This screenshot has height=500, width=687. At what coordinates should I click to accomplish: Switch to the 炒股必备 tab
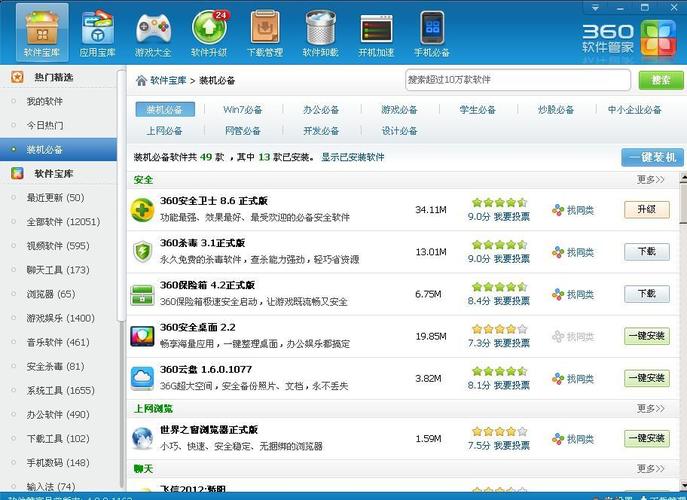(556, 110)
